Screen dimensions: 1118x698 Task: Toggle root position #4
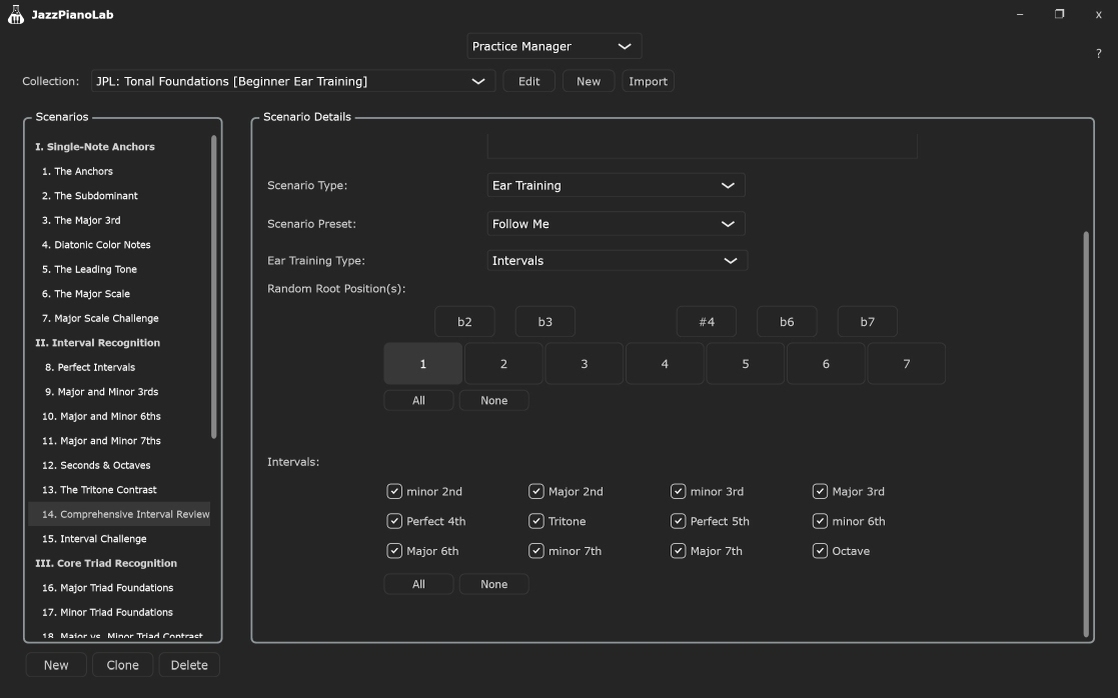[707, 322]
